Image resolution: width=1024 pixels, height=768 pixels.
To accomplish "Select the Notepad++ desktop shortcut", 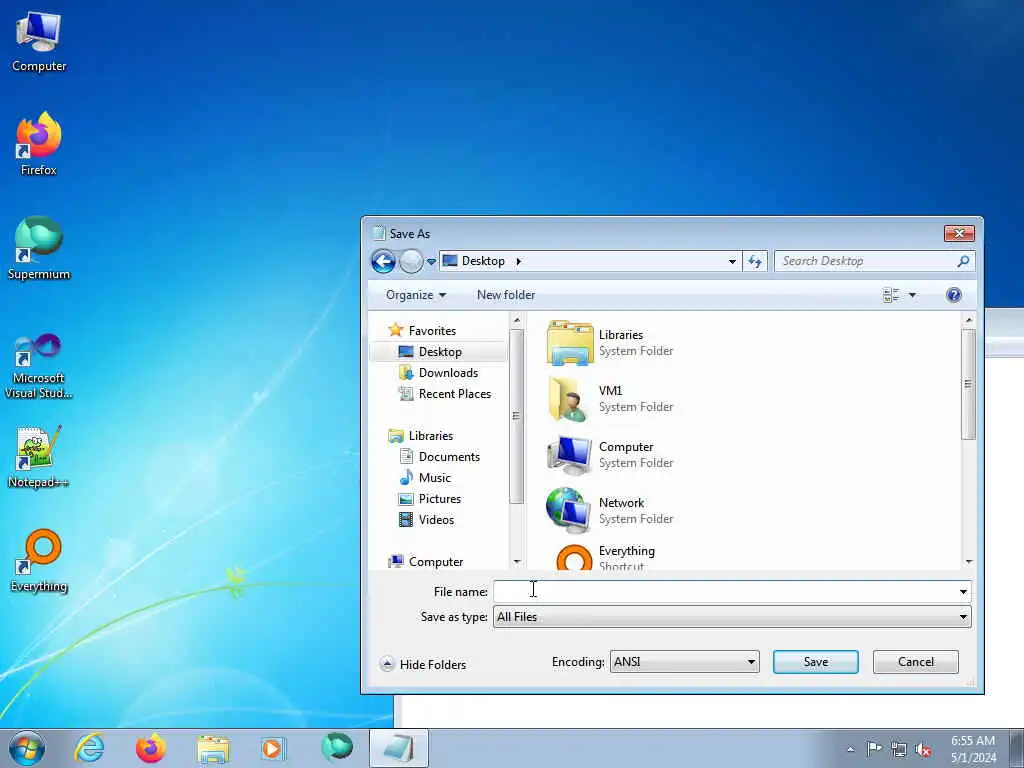I will (x=39, y=457).
